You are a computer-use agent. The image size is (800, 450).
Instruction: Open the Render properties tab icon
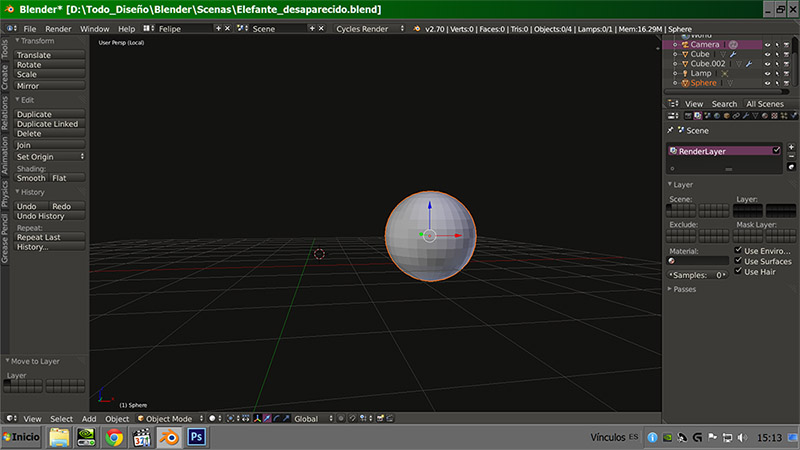pyautogui.click(x=688, y=116)
